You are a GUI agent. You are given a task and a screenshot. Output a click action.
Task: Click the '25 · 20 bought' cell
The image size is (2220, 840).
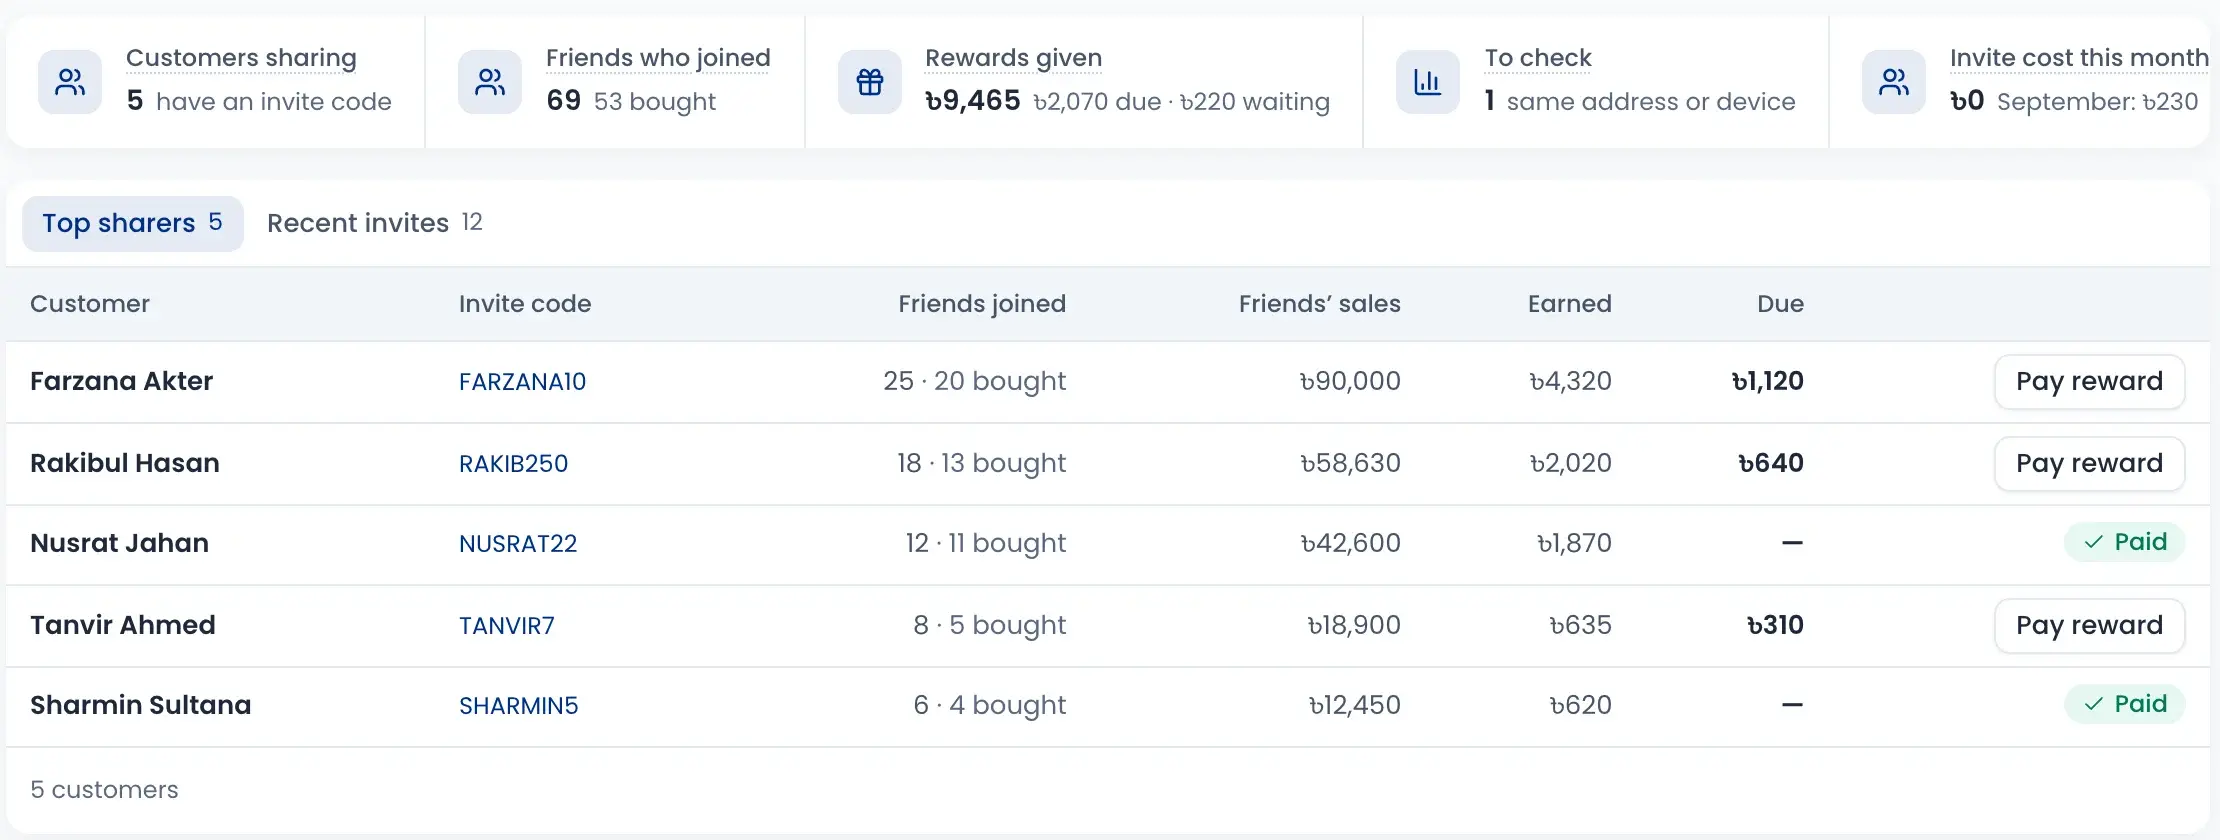(x=975, y=381)
